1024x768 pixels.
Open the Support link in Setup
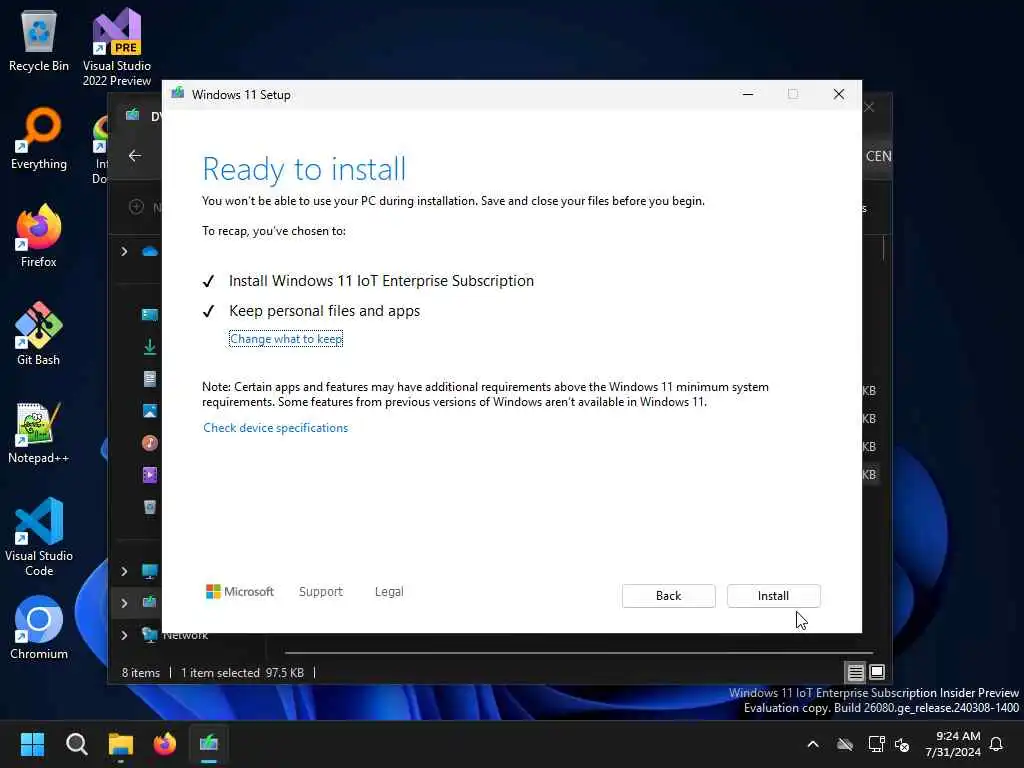(321, 592)
